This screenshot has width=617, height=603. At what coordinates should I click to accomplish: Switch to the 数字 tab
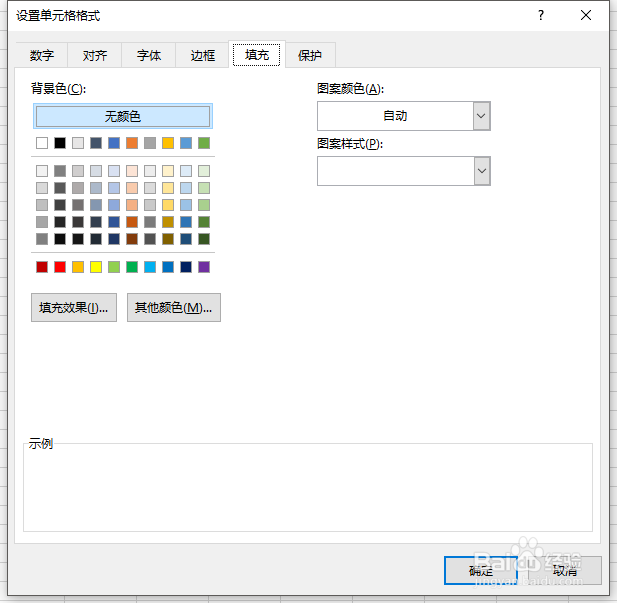pos(42,56)
